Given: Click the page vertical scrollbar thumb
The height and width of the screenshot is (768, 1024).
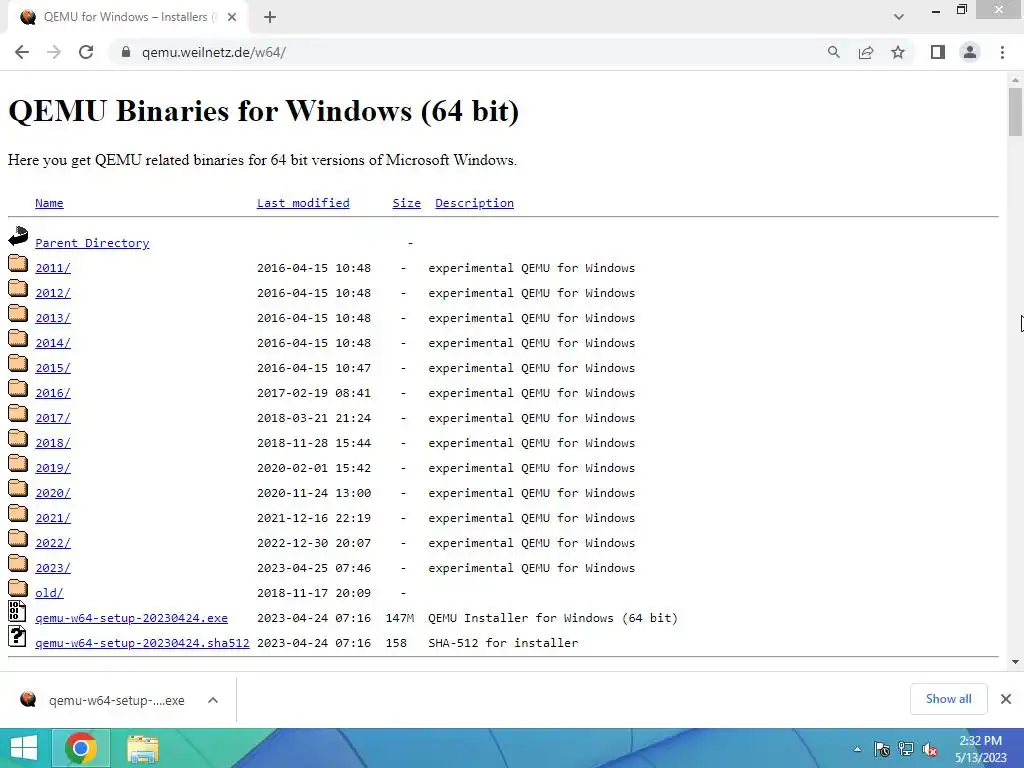Looking at the screenshot, I should click(1015, 112).
